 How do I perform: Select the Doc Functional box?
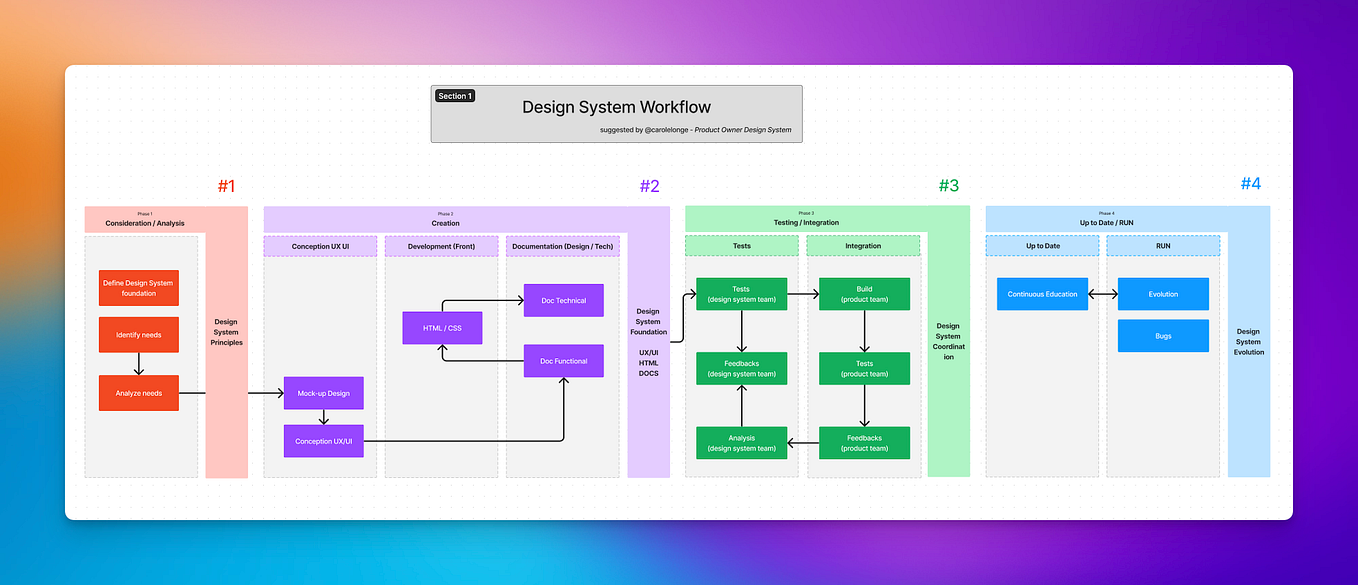pos(563,361)
